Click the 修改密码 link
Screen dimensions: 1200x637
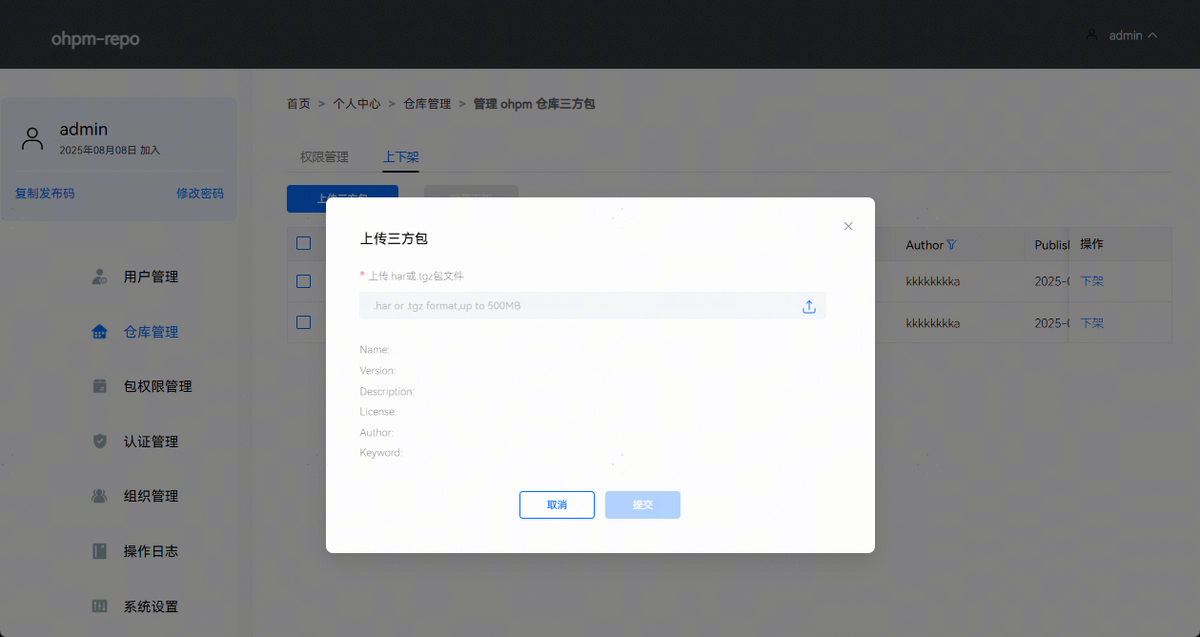click(x=200, y=193)
